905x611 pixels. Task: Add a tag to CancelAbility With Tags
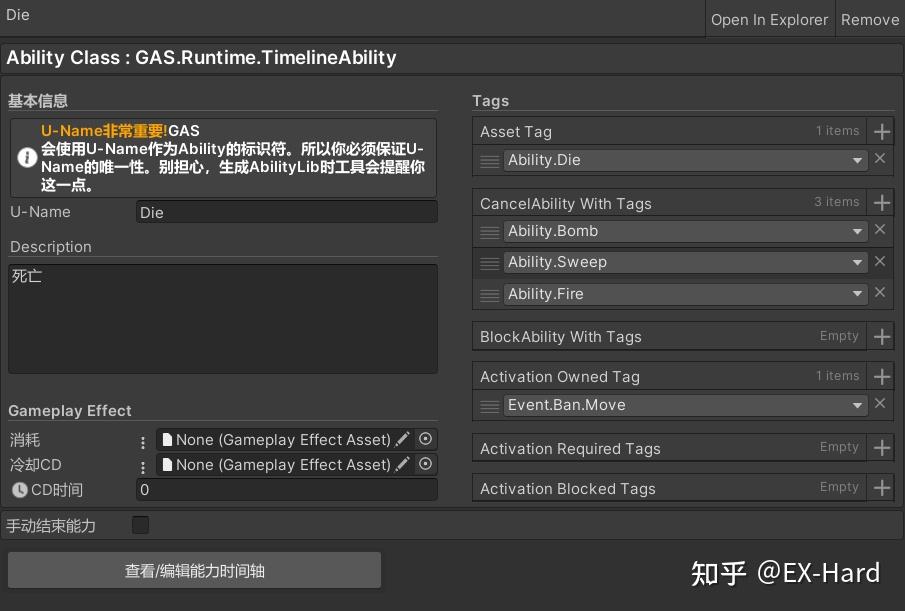coord(880,202)
